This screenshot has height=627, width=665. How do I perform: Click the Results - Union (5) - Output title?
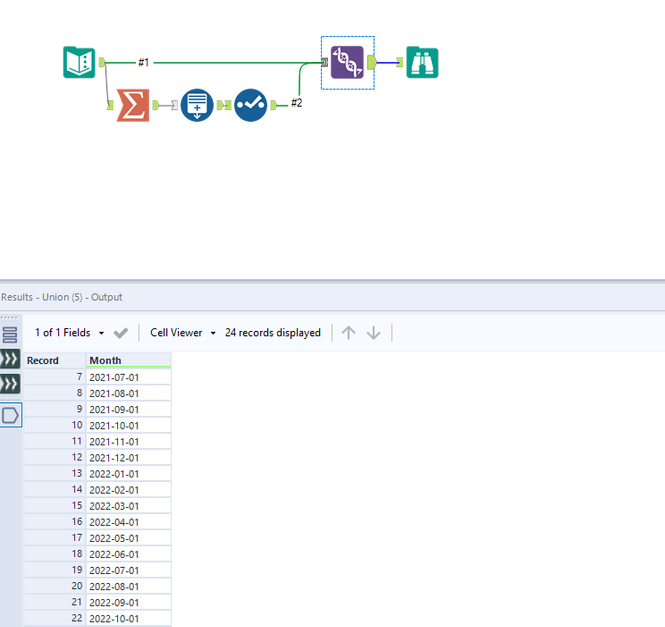pyautogui.click(x=61, y=297)
